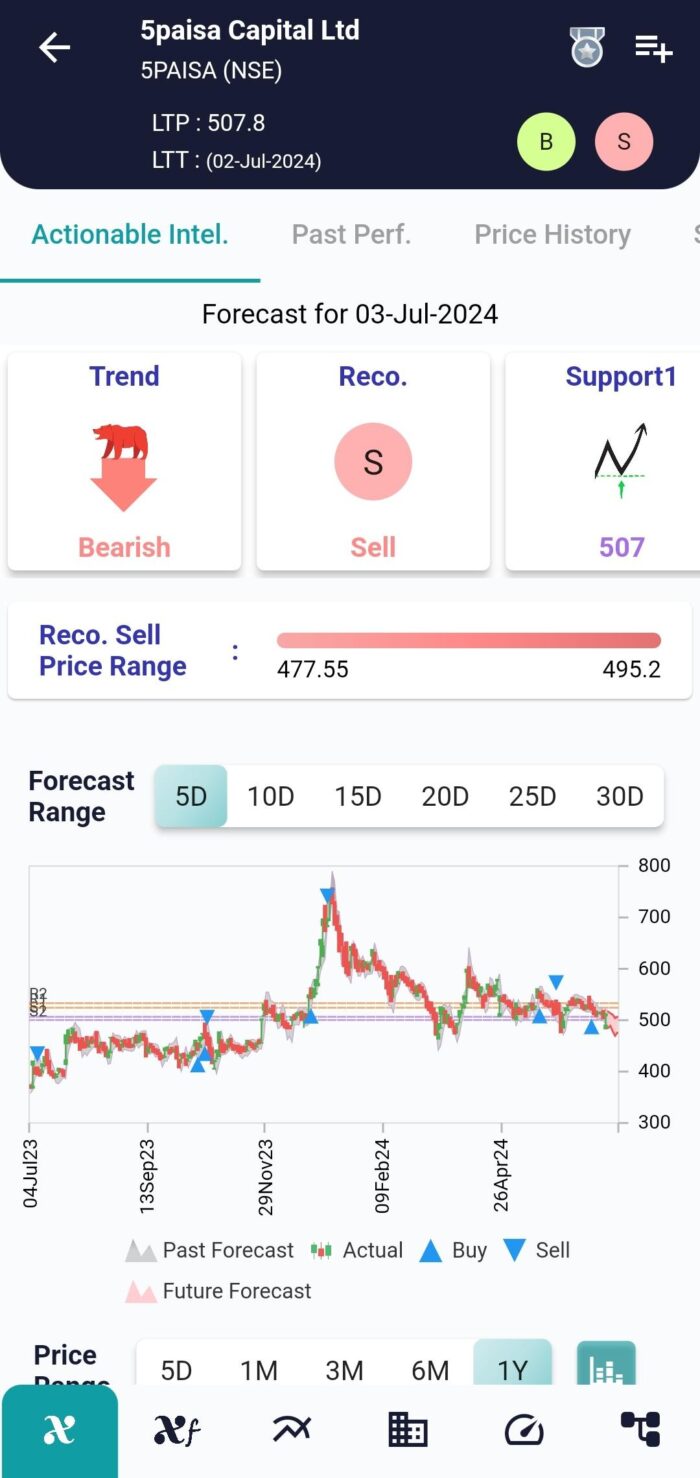
Task: Toggle the pink S (Sell) indicator
Action: click(624, 141)
